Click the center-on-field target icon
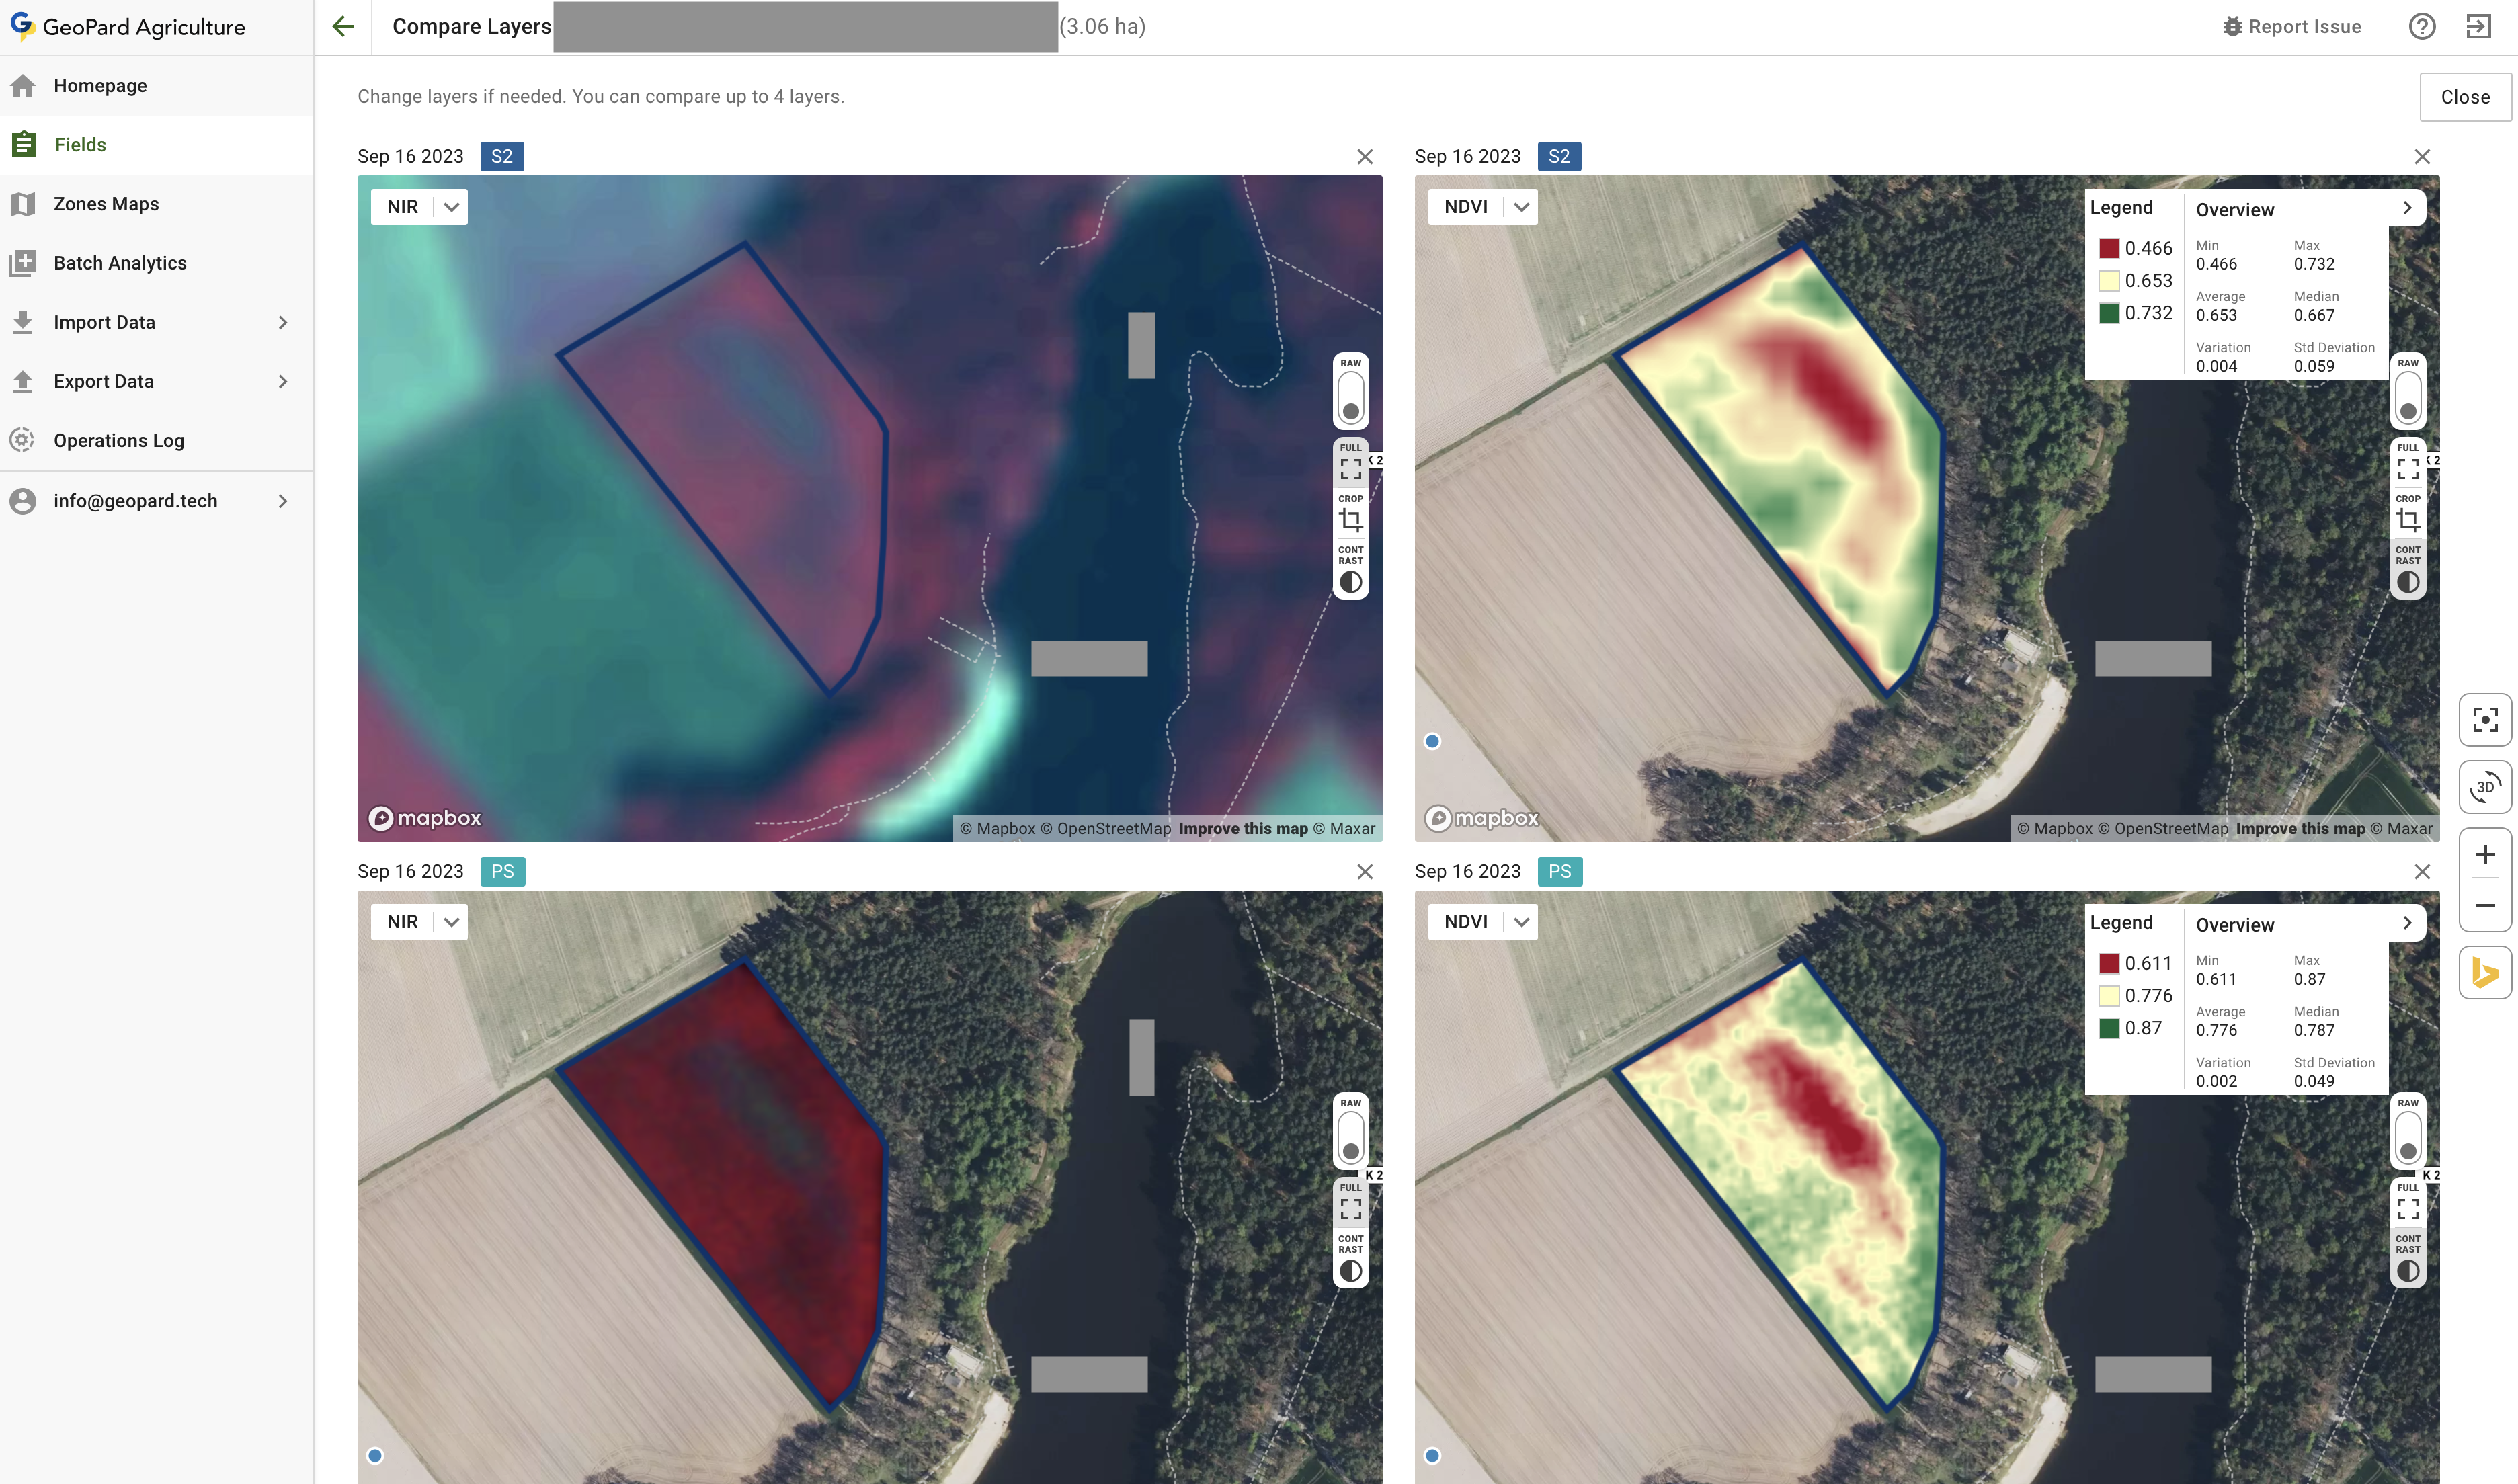Screen dimensions: 2518x1484 [x=2485, y=720]
